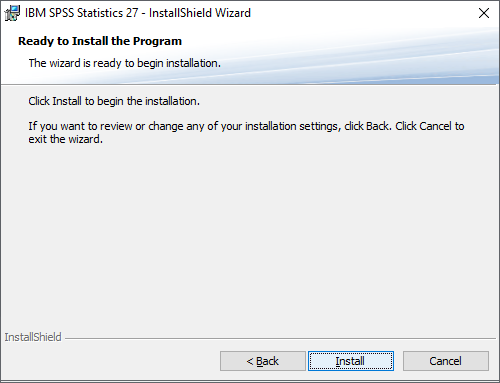The height and width of the screenshot is (383, 500).
Task: Click the wizard is ready subtitle text
Action: [125, 63]
